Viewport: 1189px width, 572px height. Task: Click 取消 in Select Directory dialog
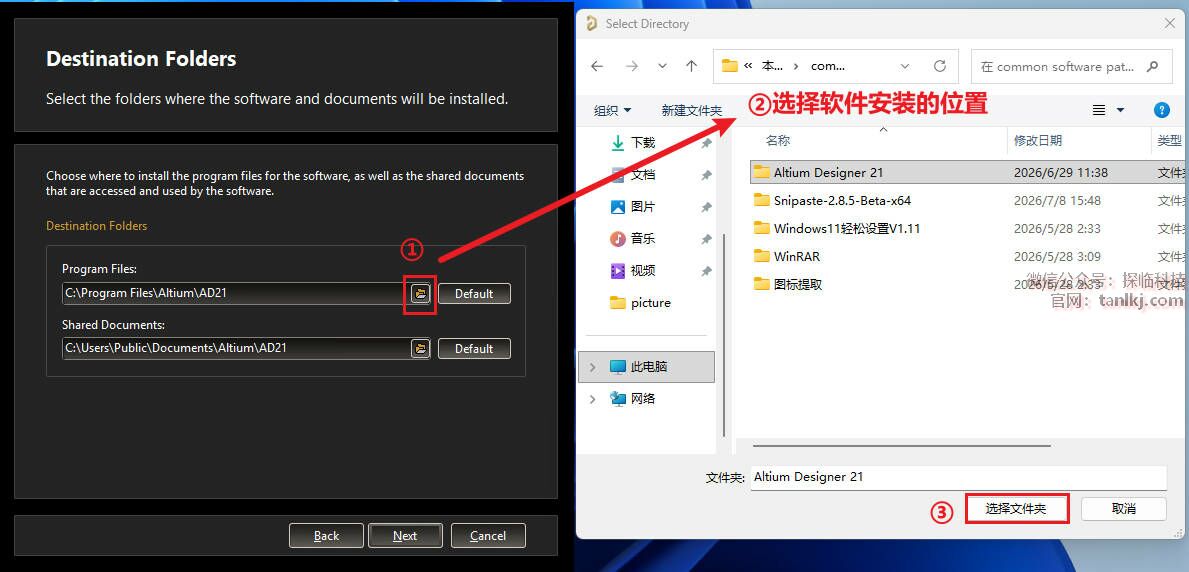(1124, 508)
